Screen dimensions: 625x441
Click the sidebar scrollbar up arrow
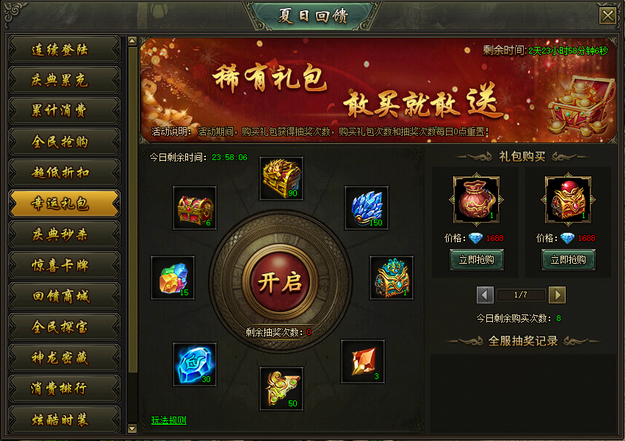click(x=132, y=41)
